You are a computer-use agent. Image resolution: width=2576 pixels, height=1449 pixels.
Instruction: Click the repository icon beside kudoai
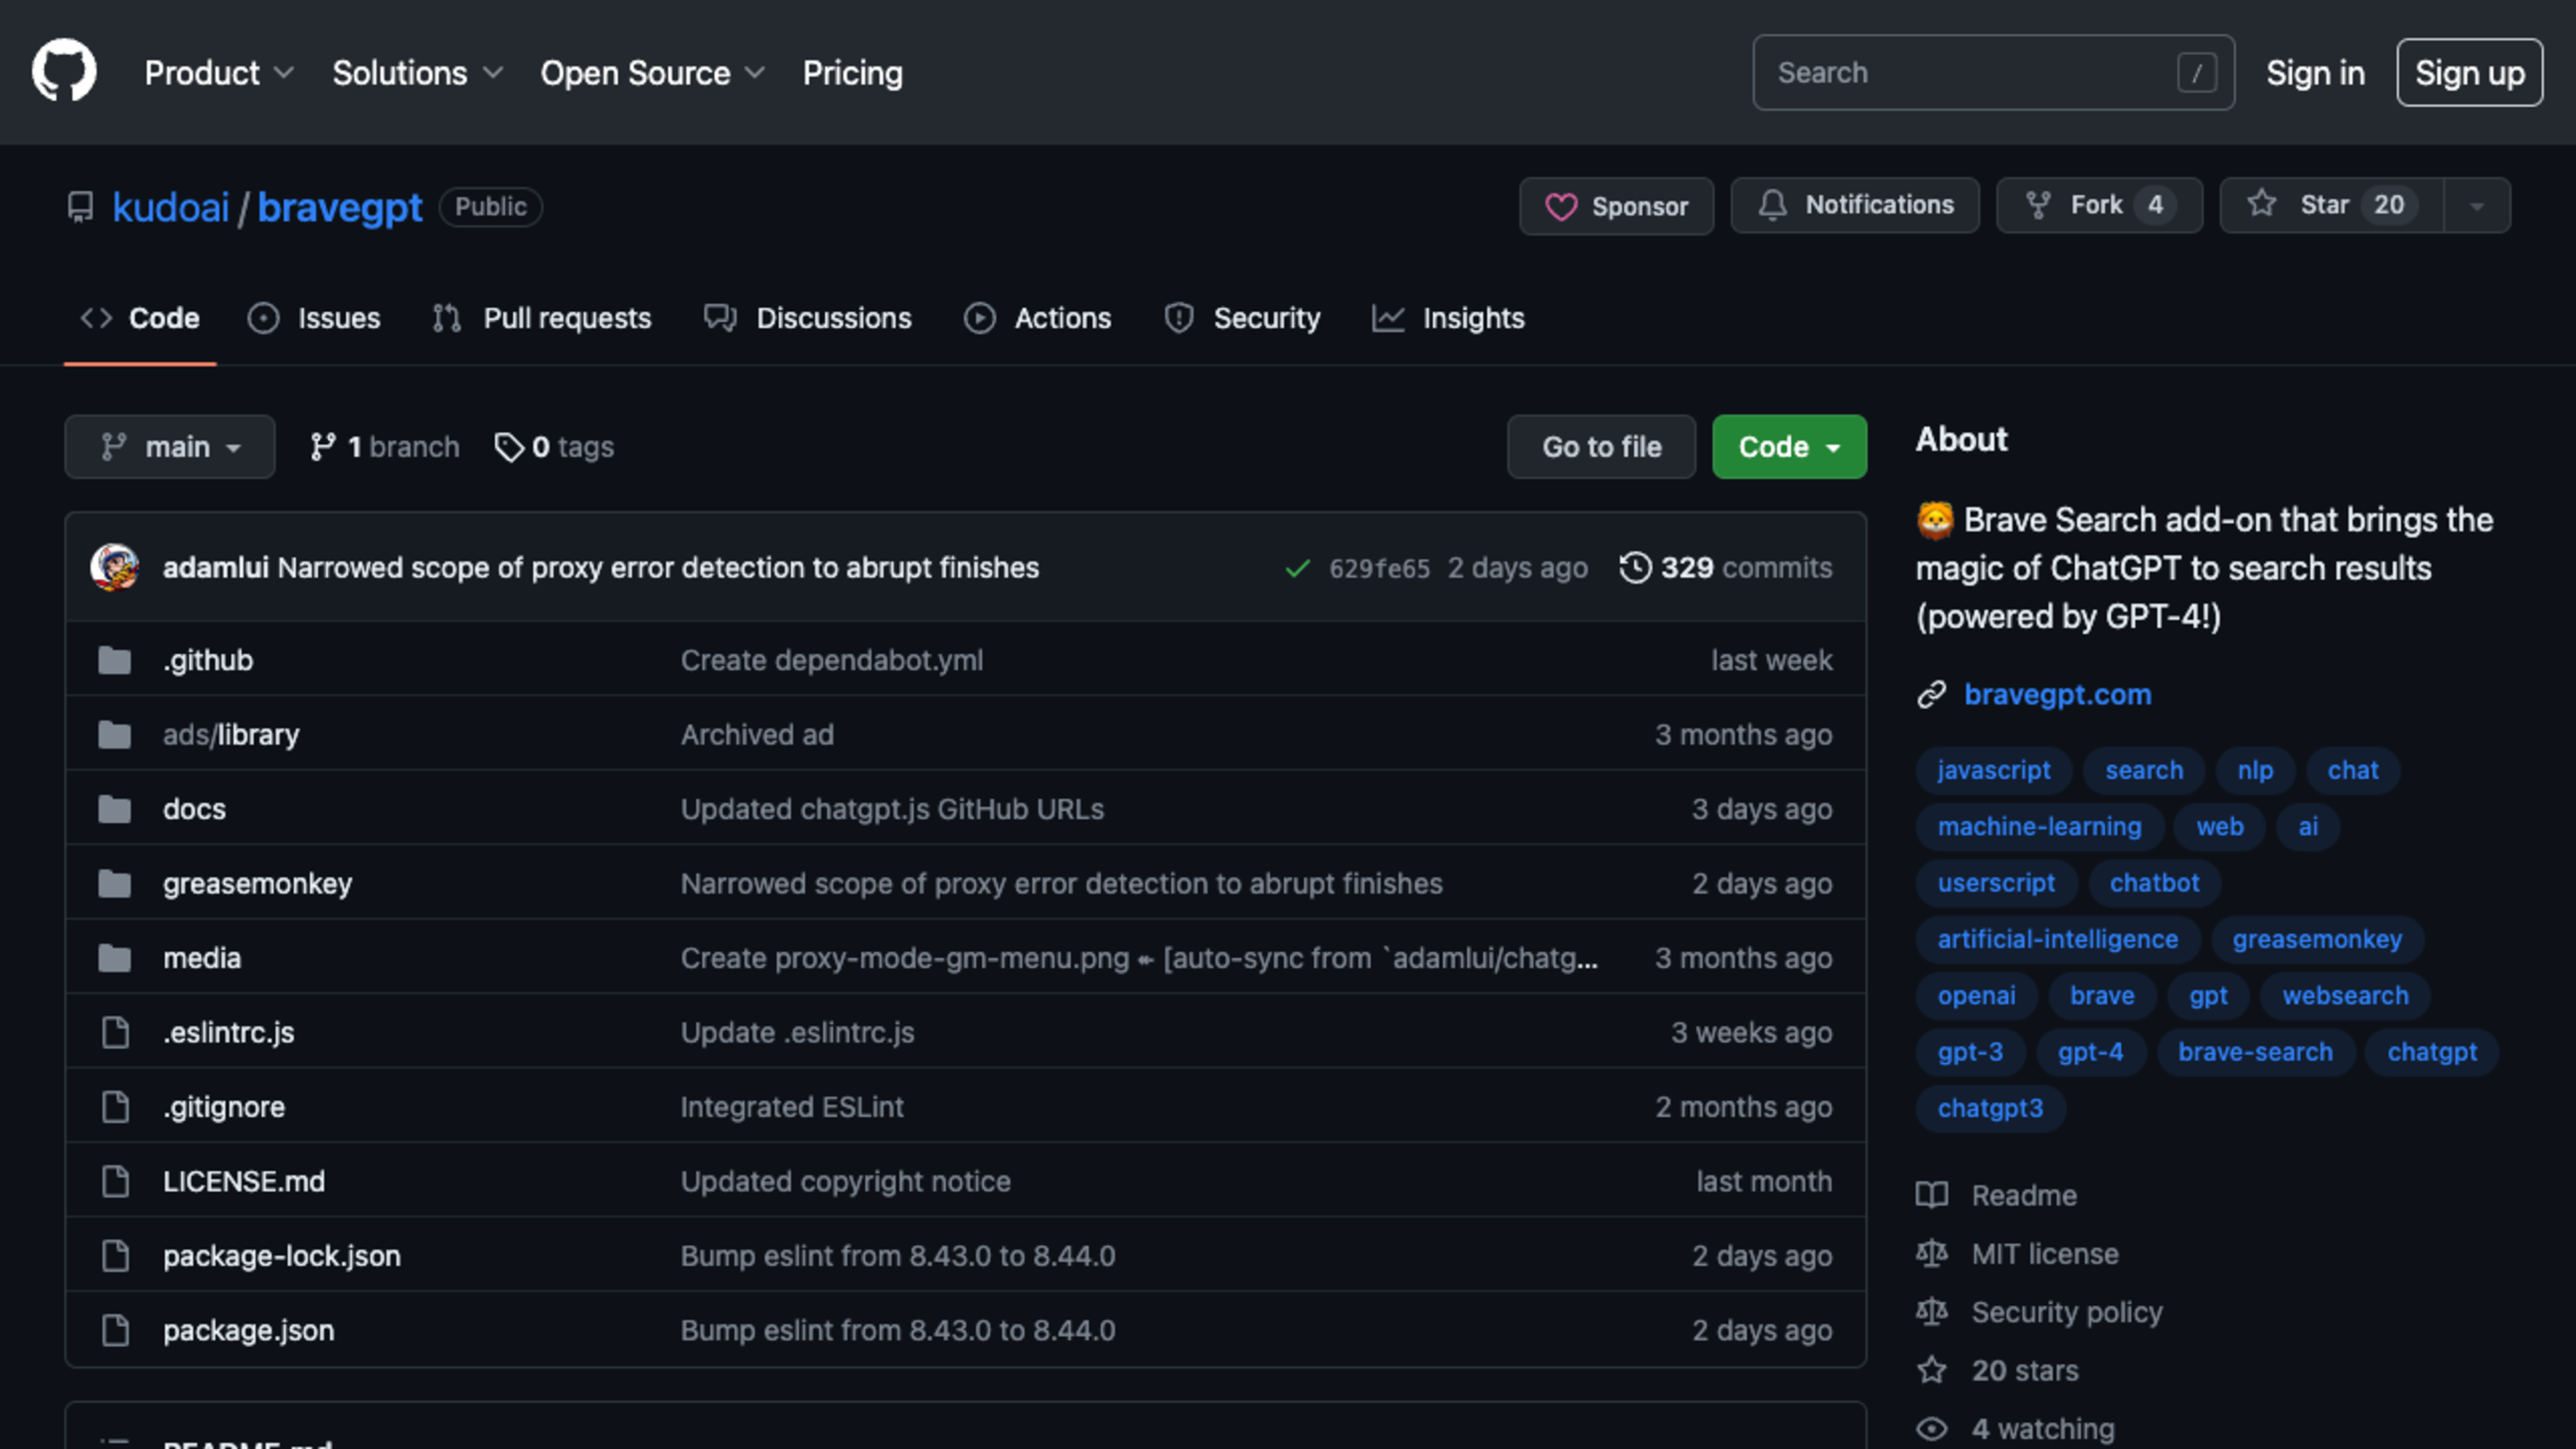[x=80, y=207]
